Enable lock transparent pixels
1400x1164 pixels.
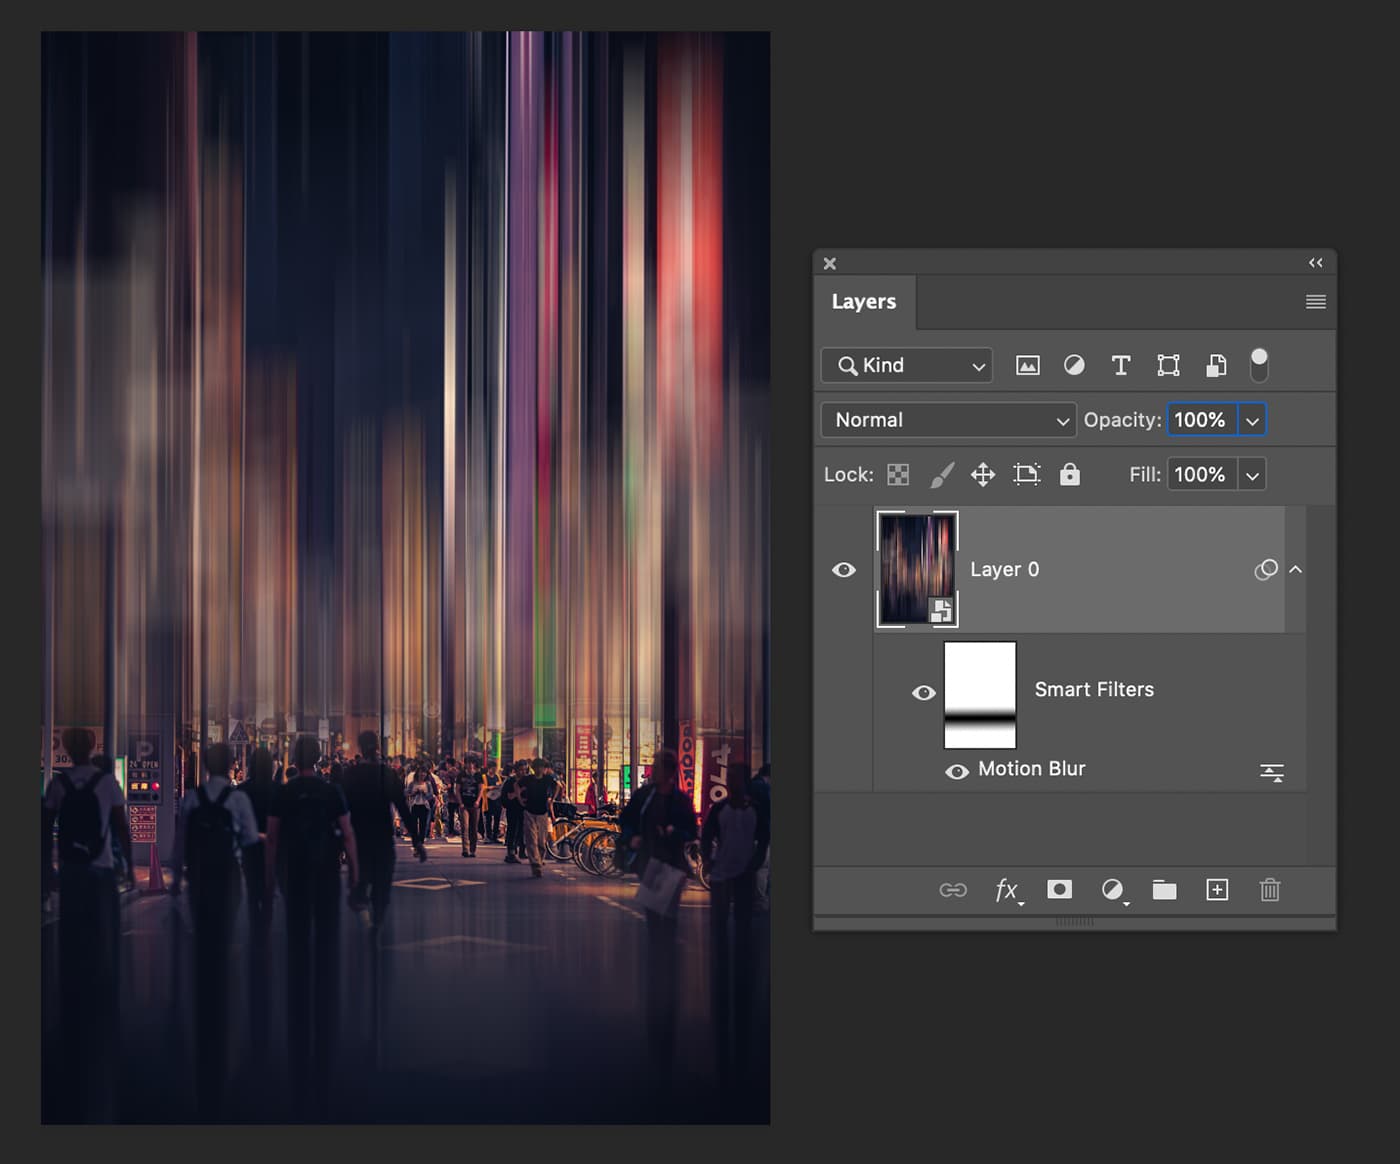[897, 474]
